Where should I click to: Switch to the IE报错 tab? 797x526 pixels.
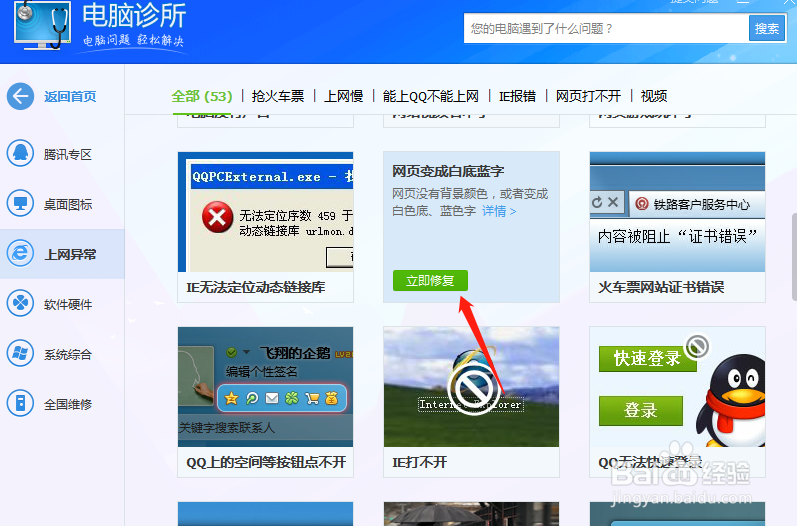click(x=517, y=96)
